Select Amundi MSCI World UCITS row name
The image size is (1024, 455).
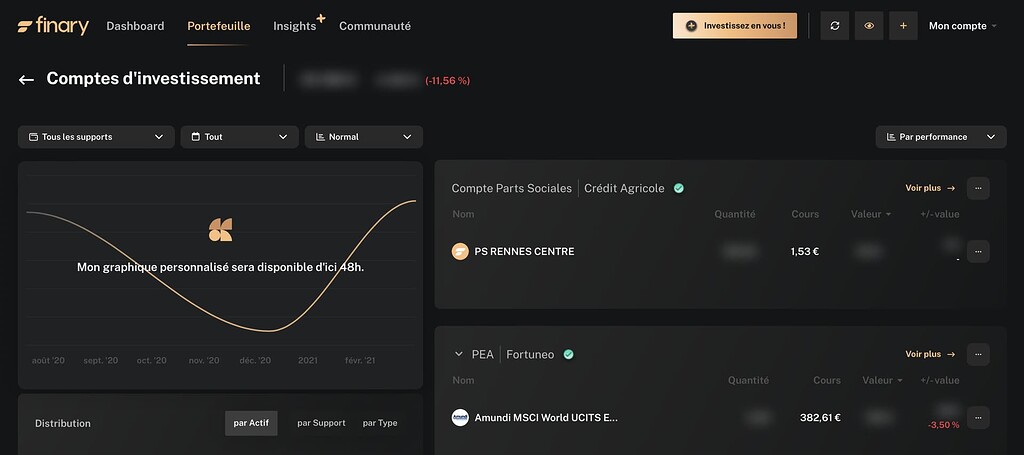[546, 418]
